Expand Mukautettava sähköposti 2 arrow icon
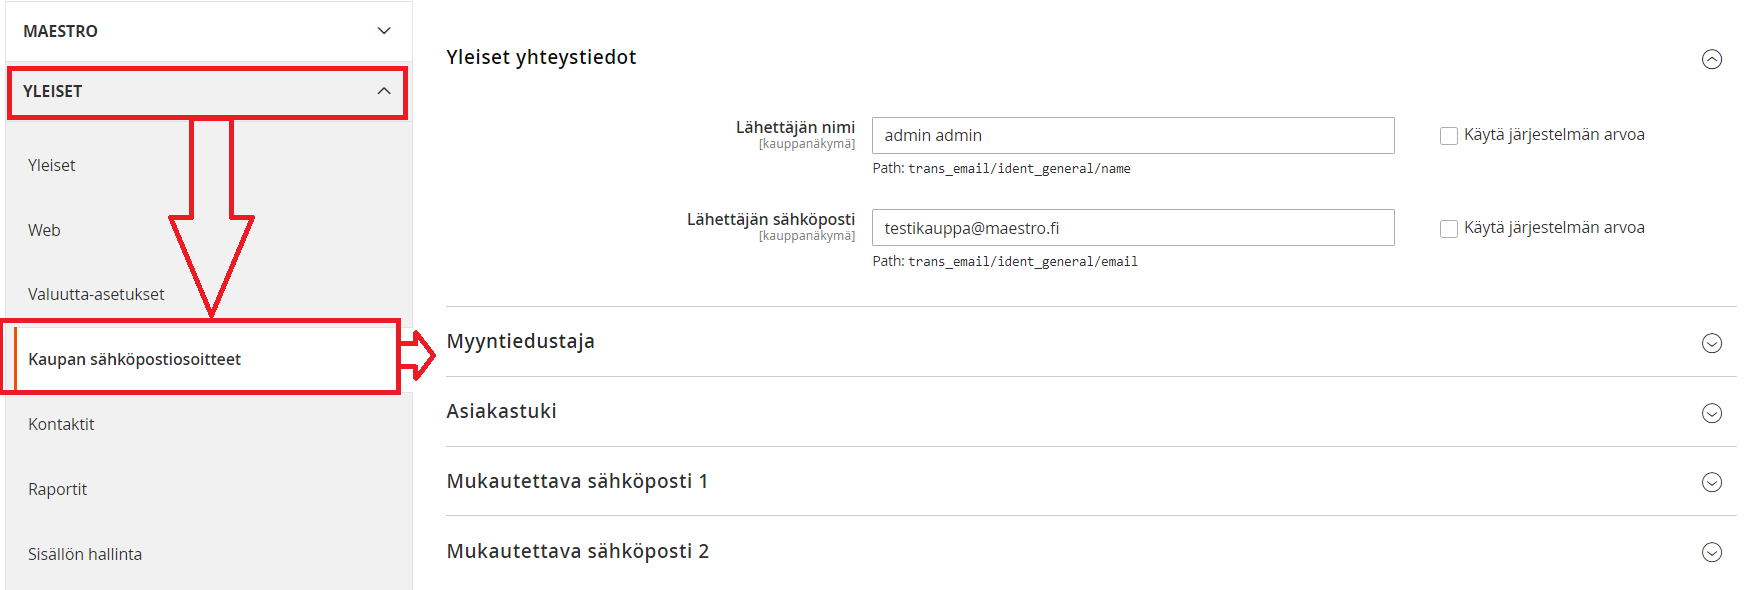 (x=1711, y=552)
